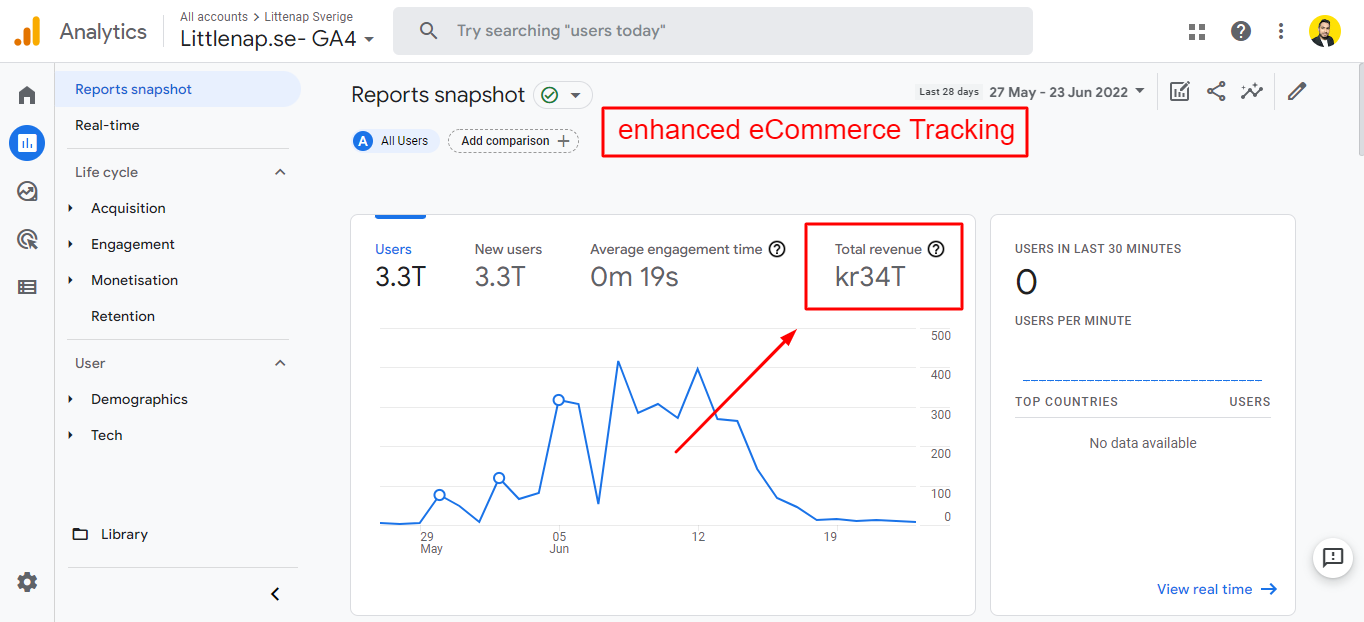Expand the Engagement tree arrow
The image size is (1364, 622).
point(70,244)
